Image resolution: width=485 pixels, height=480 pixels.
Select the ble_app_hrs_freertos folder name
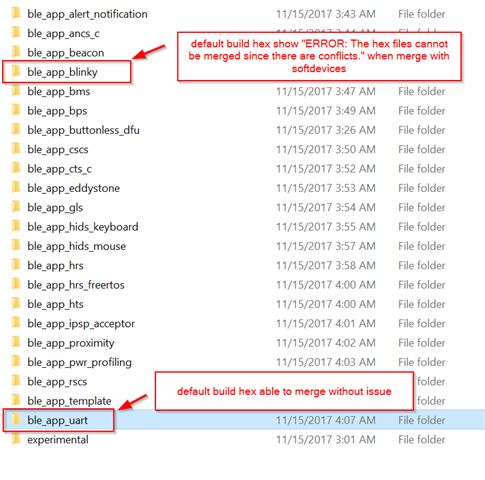(76, 285)
